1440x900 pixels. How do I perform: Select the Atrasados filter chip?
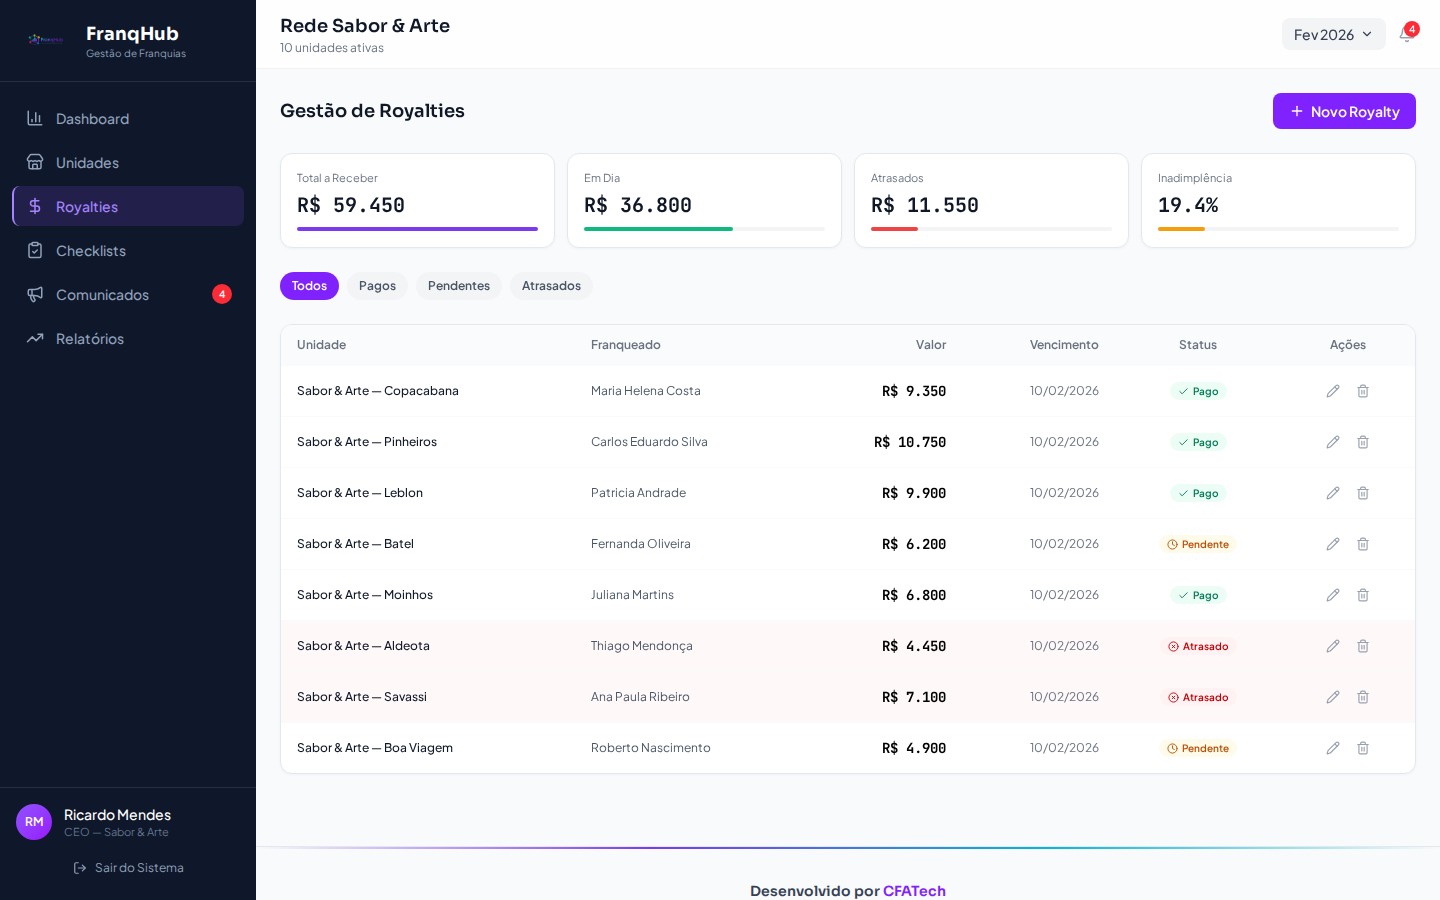coord(551,286)
